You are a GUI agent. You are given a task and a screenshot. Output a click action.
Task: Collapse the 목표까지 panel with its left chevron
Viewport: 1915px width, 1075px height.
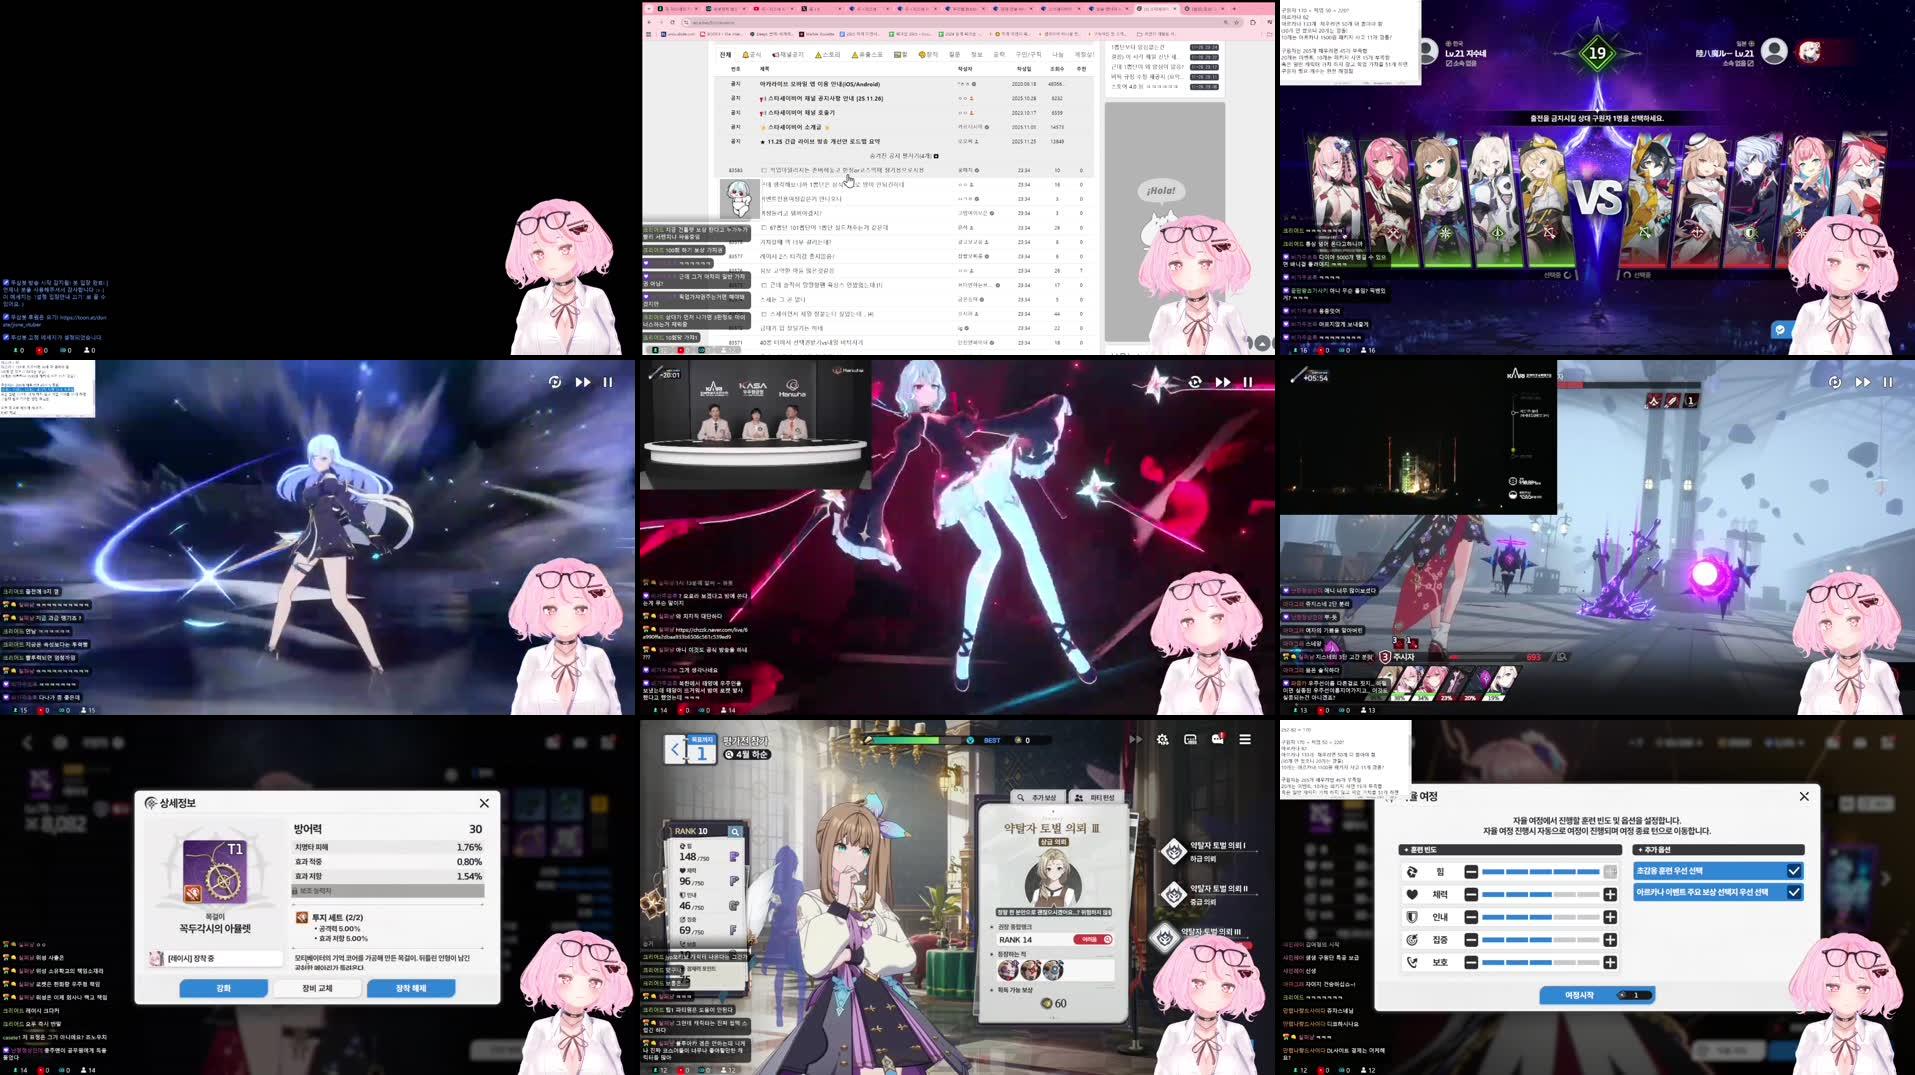[x=676, y=748]
